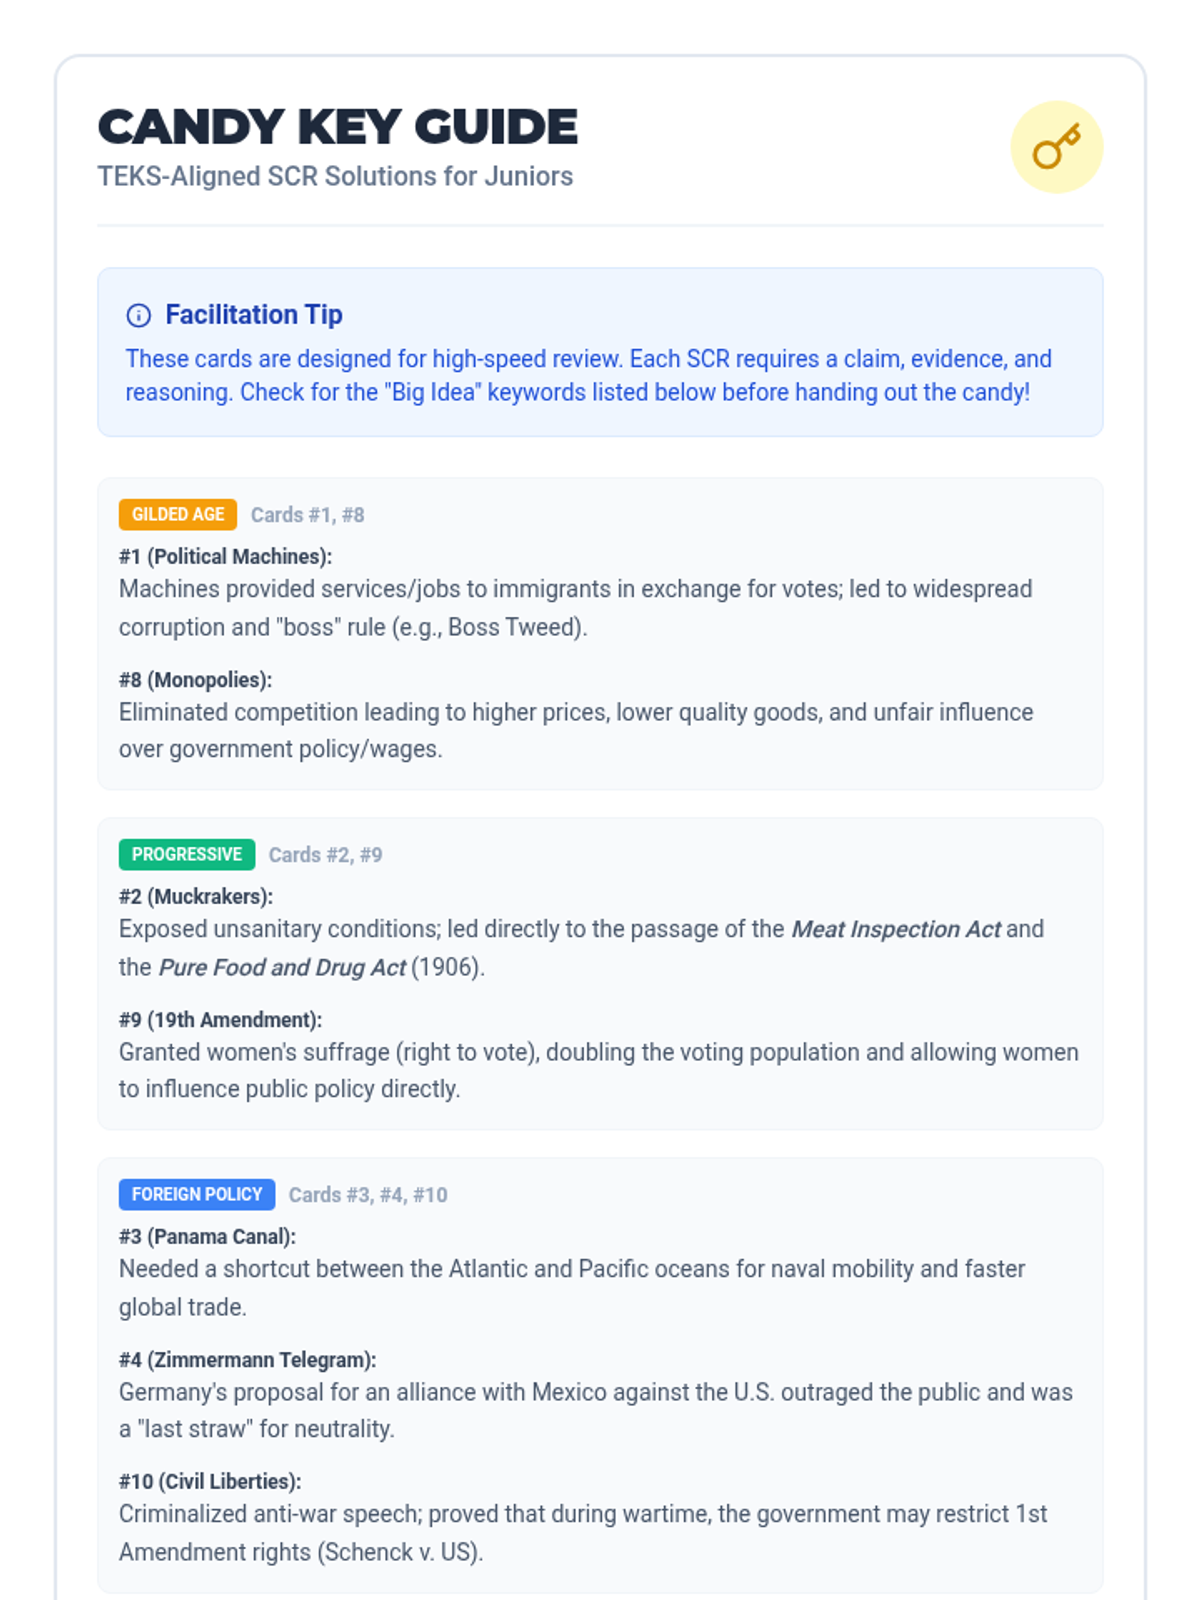The width and height of the screenshot is (1200, 1600).
Task: Click the 'Cards #1, #8' label
Action: pyautogui.click(x=308, y=515)
